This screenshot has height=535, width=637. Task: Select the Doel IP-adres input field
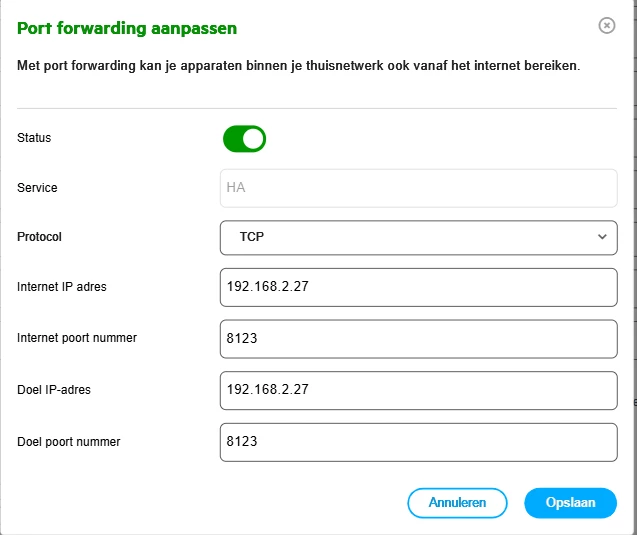pos(418,390)
